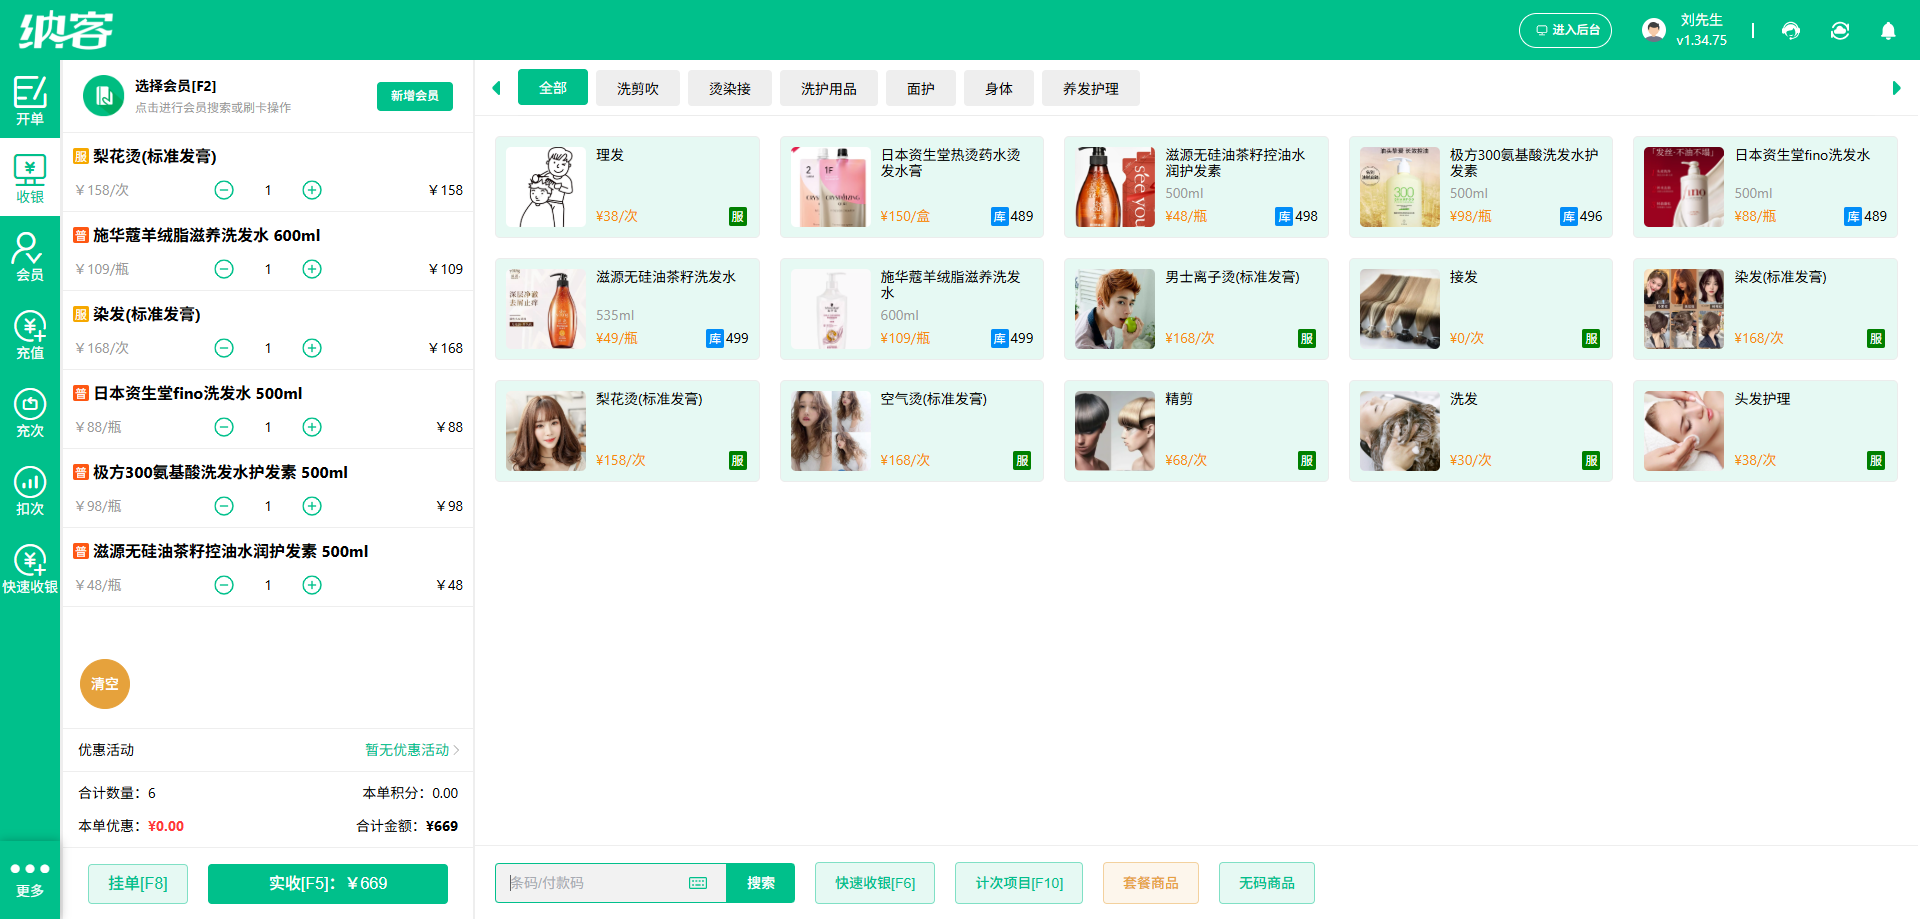Open the 充值 sidebar section
The image size is (1920, 919).
pyautogui.click(x=30, y=334)
